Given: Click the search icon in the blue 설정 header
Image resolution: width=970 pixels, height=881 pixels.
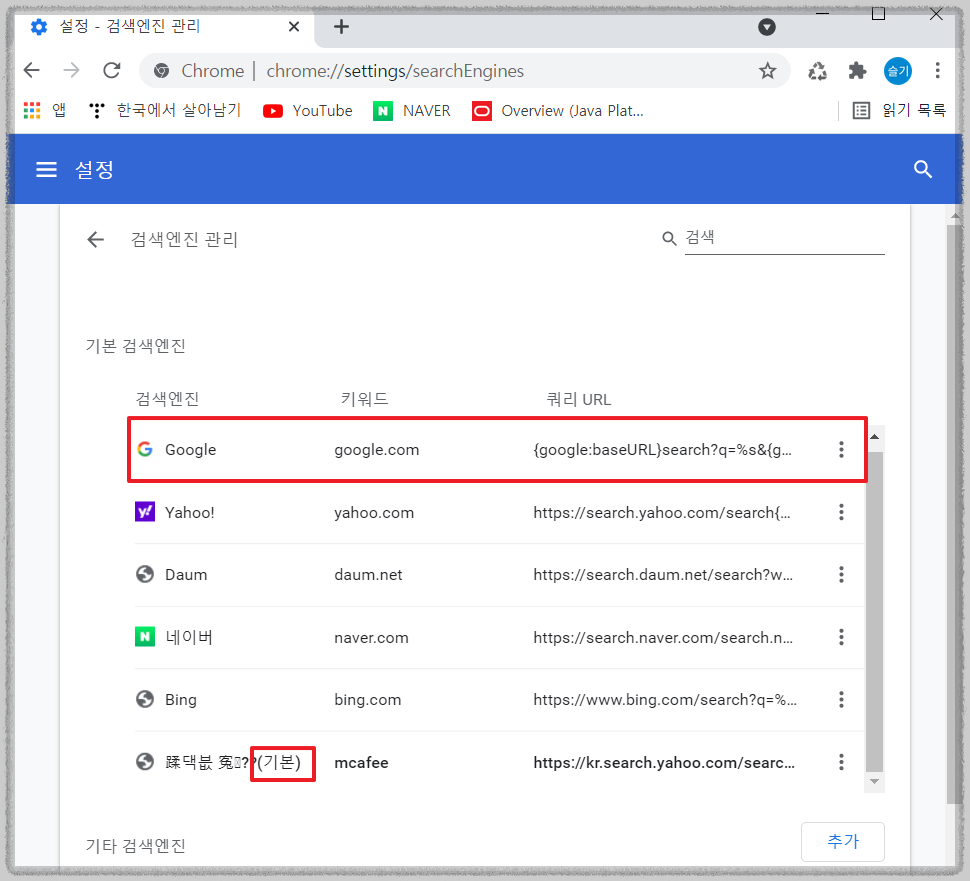Looking at the screenshot, I should [x=922, y=169].
